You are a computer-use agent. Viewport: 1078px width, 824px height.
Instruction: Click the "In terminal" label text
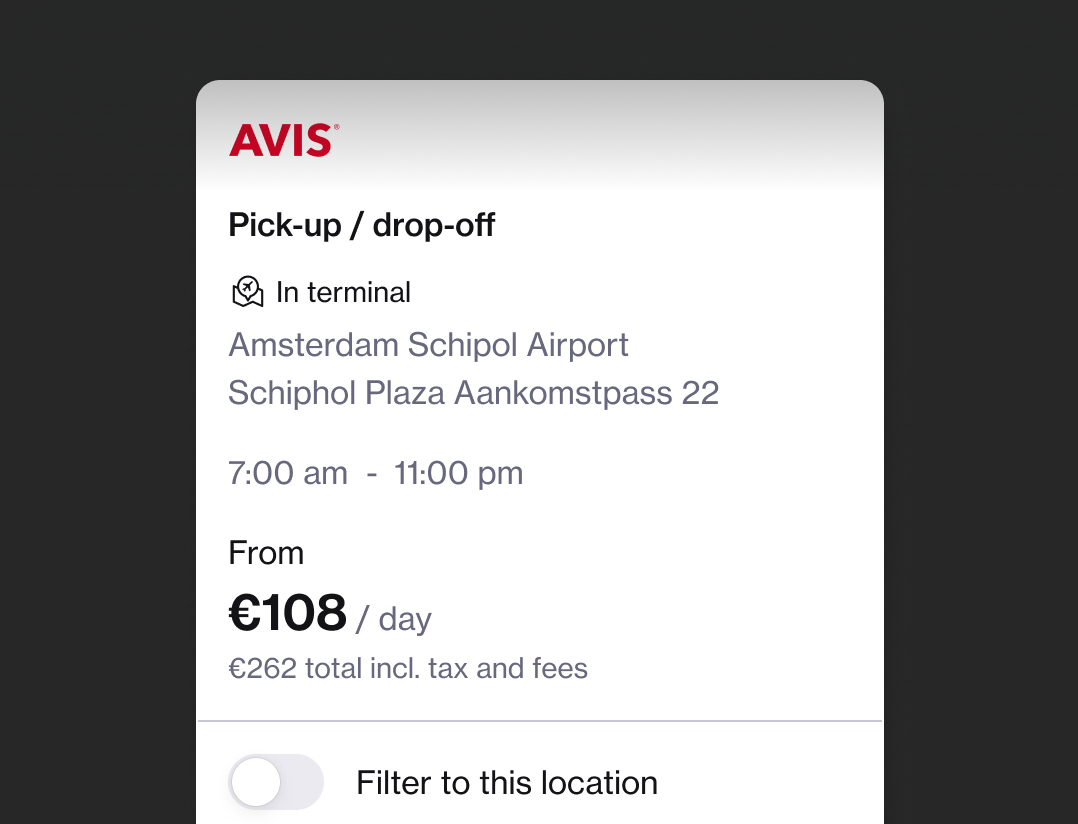pyautogui.click(x=343, y=292)
